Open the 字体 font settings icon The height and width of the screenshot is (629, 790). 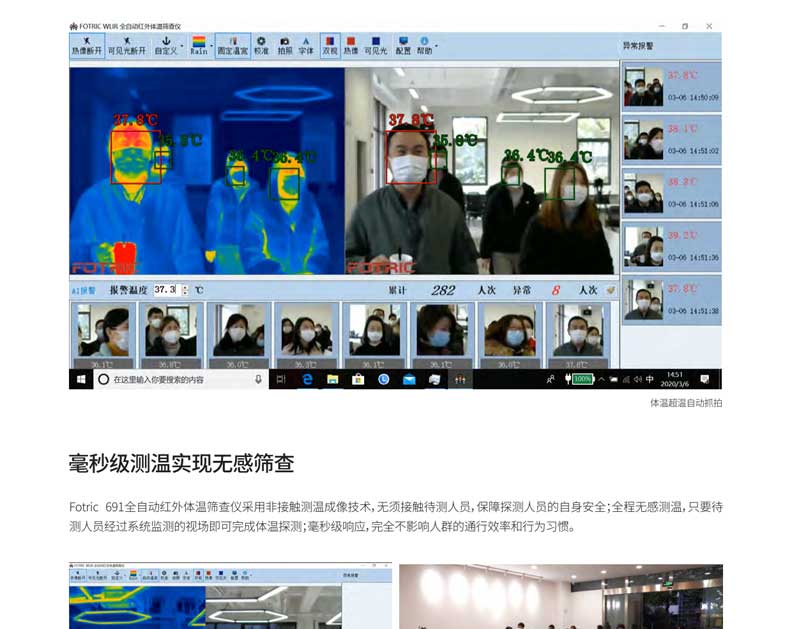306,44
